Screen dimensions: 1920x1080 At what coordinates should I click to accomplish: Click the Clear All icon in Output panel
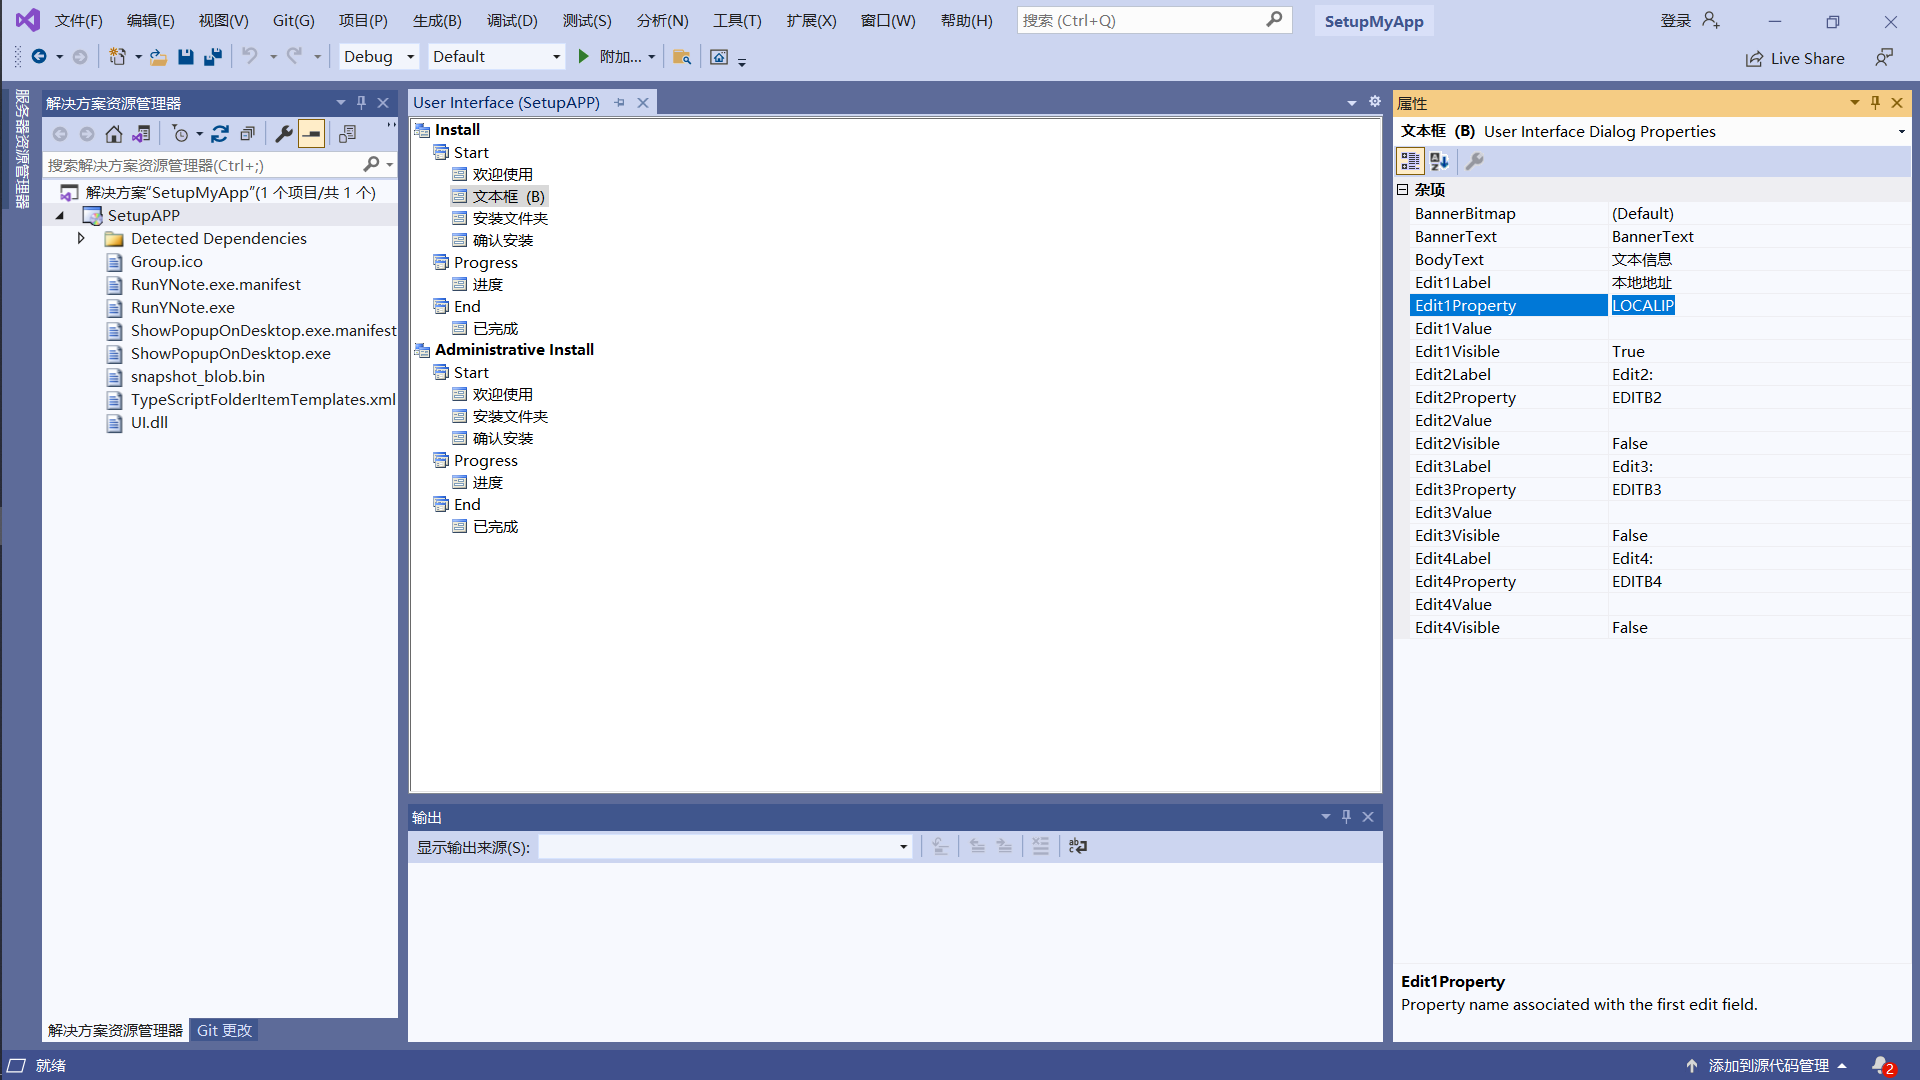pos(1040,847)
